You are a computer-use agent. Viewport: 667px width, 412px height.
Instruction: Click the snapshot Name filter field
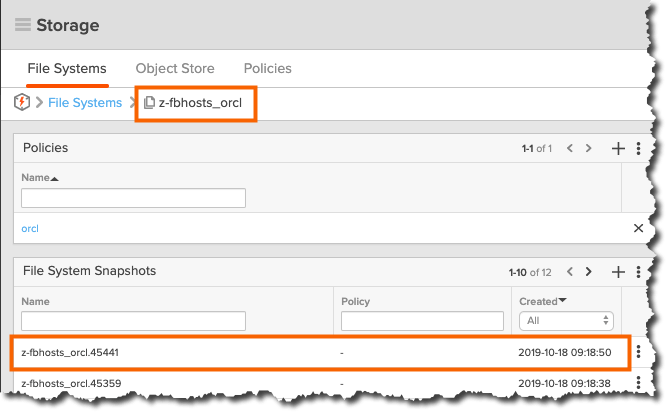pyautogui.click(x=134, y=321)
